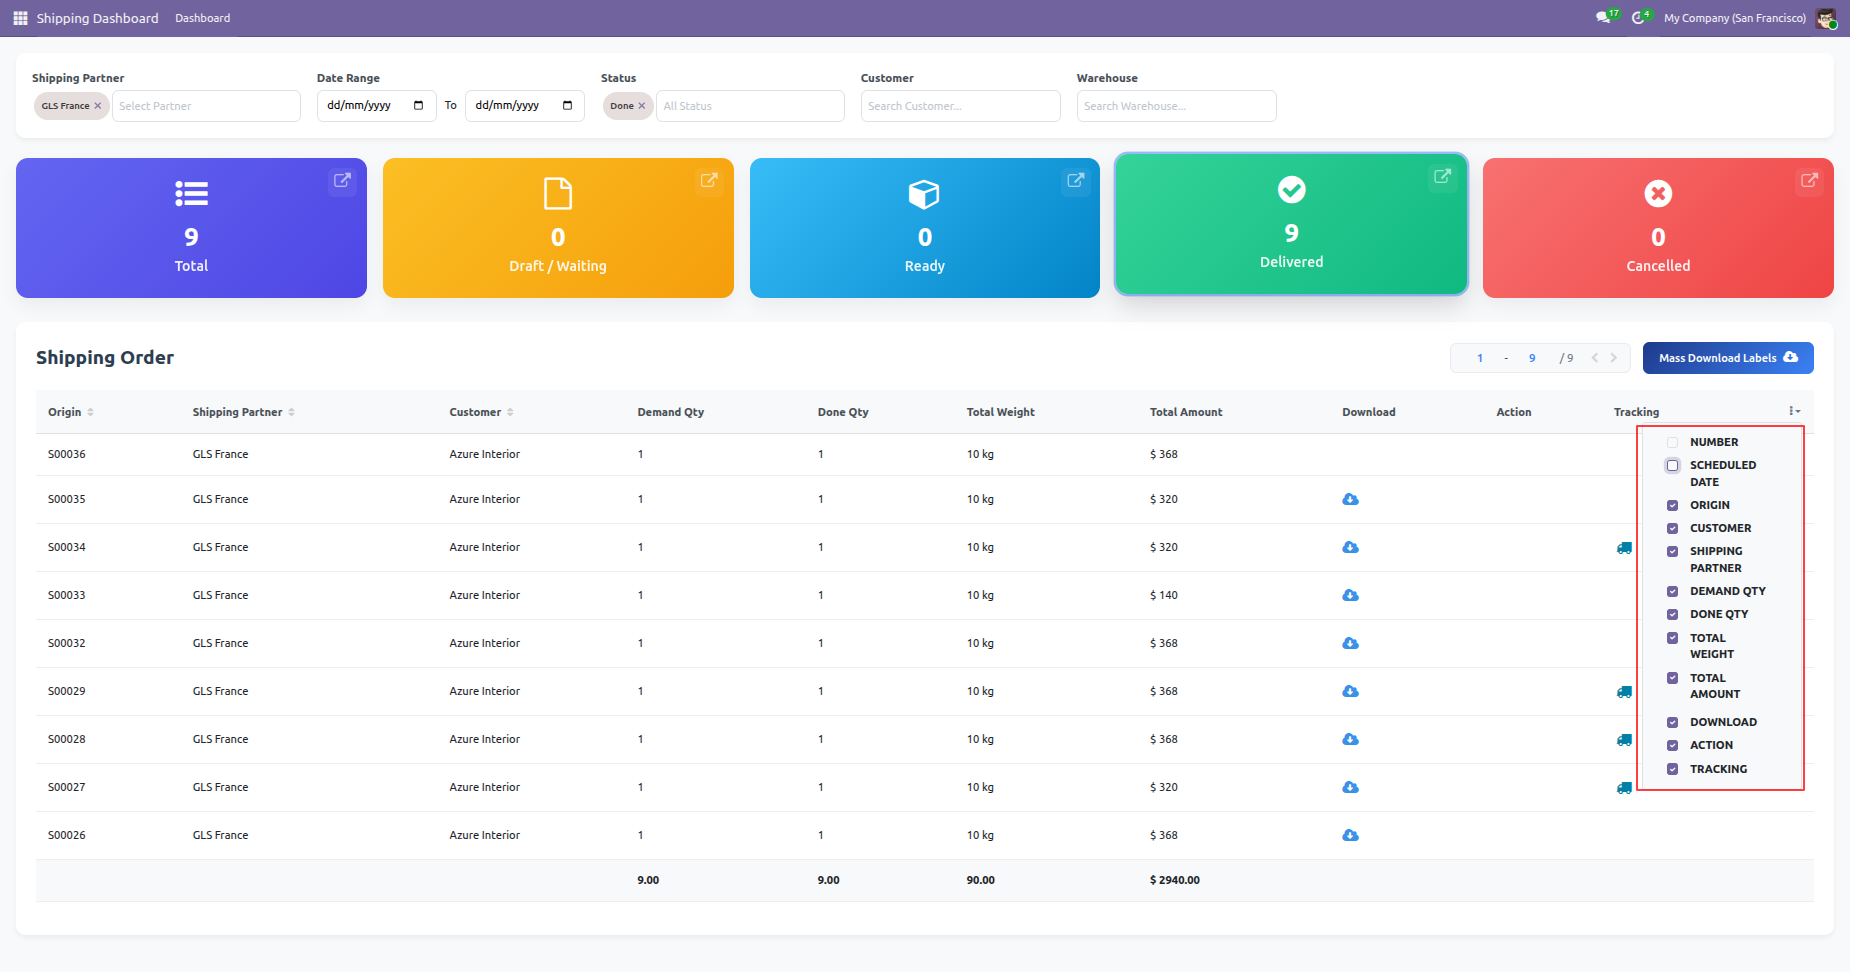
Task: Open the activities clock icon in header
Action: (1638, 18)
